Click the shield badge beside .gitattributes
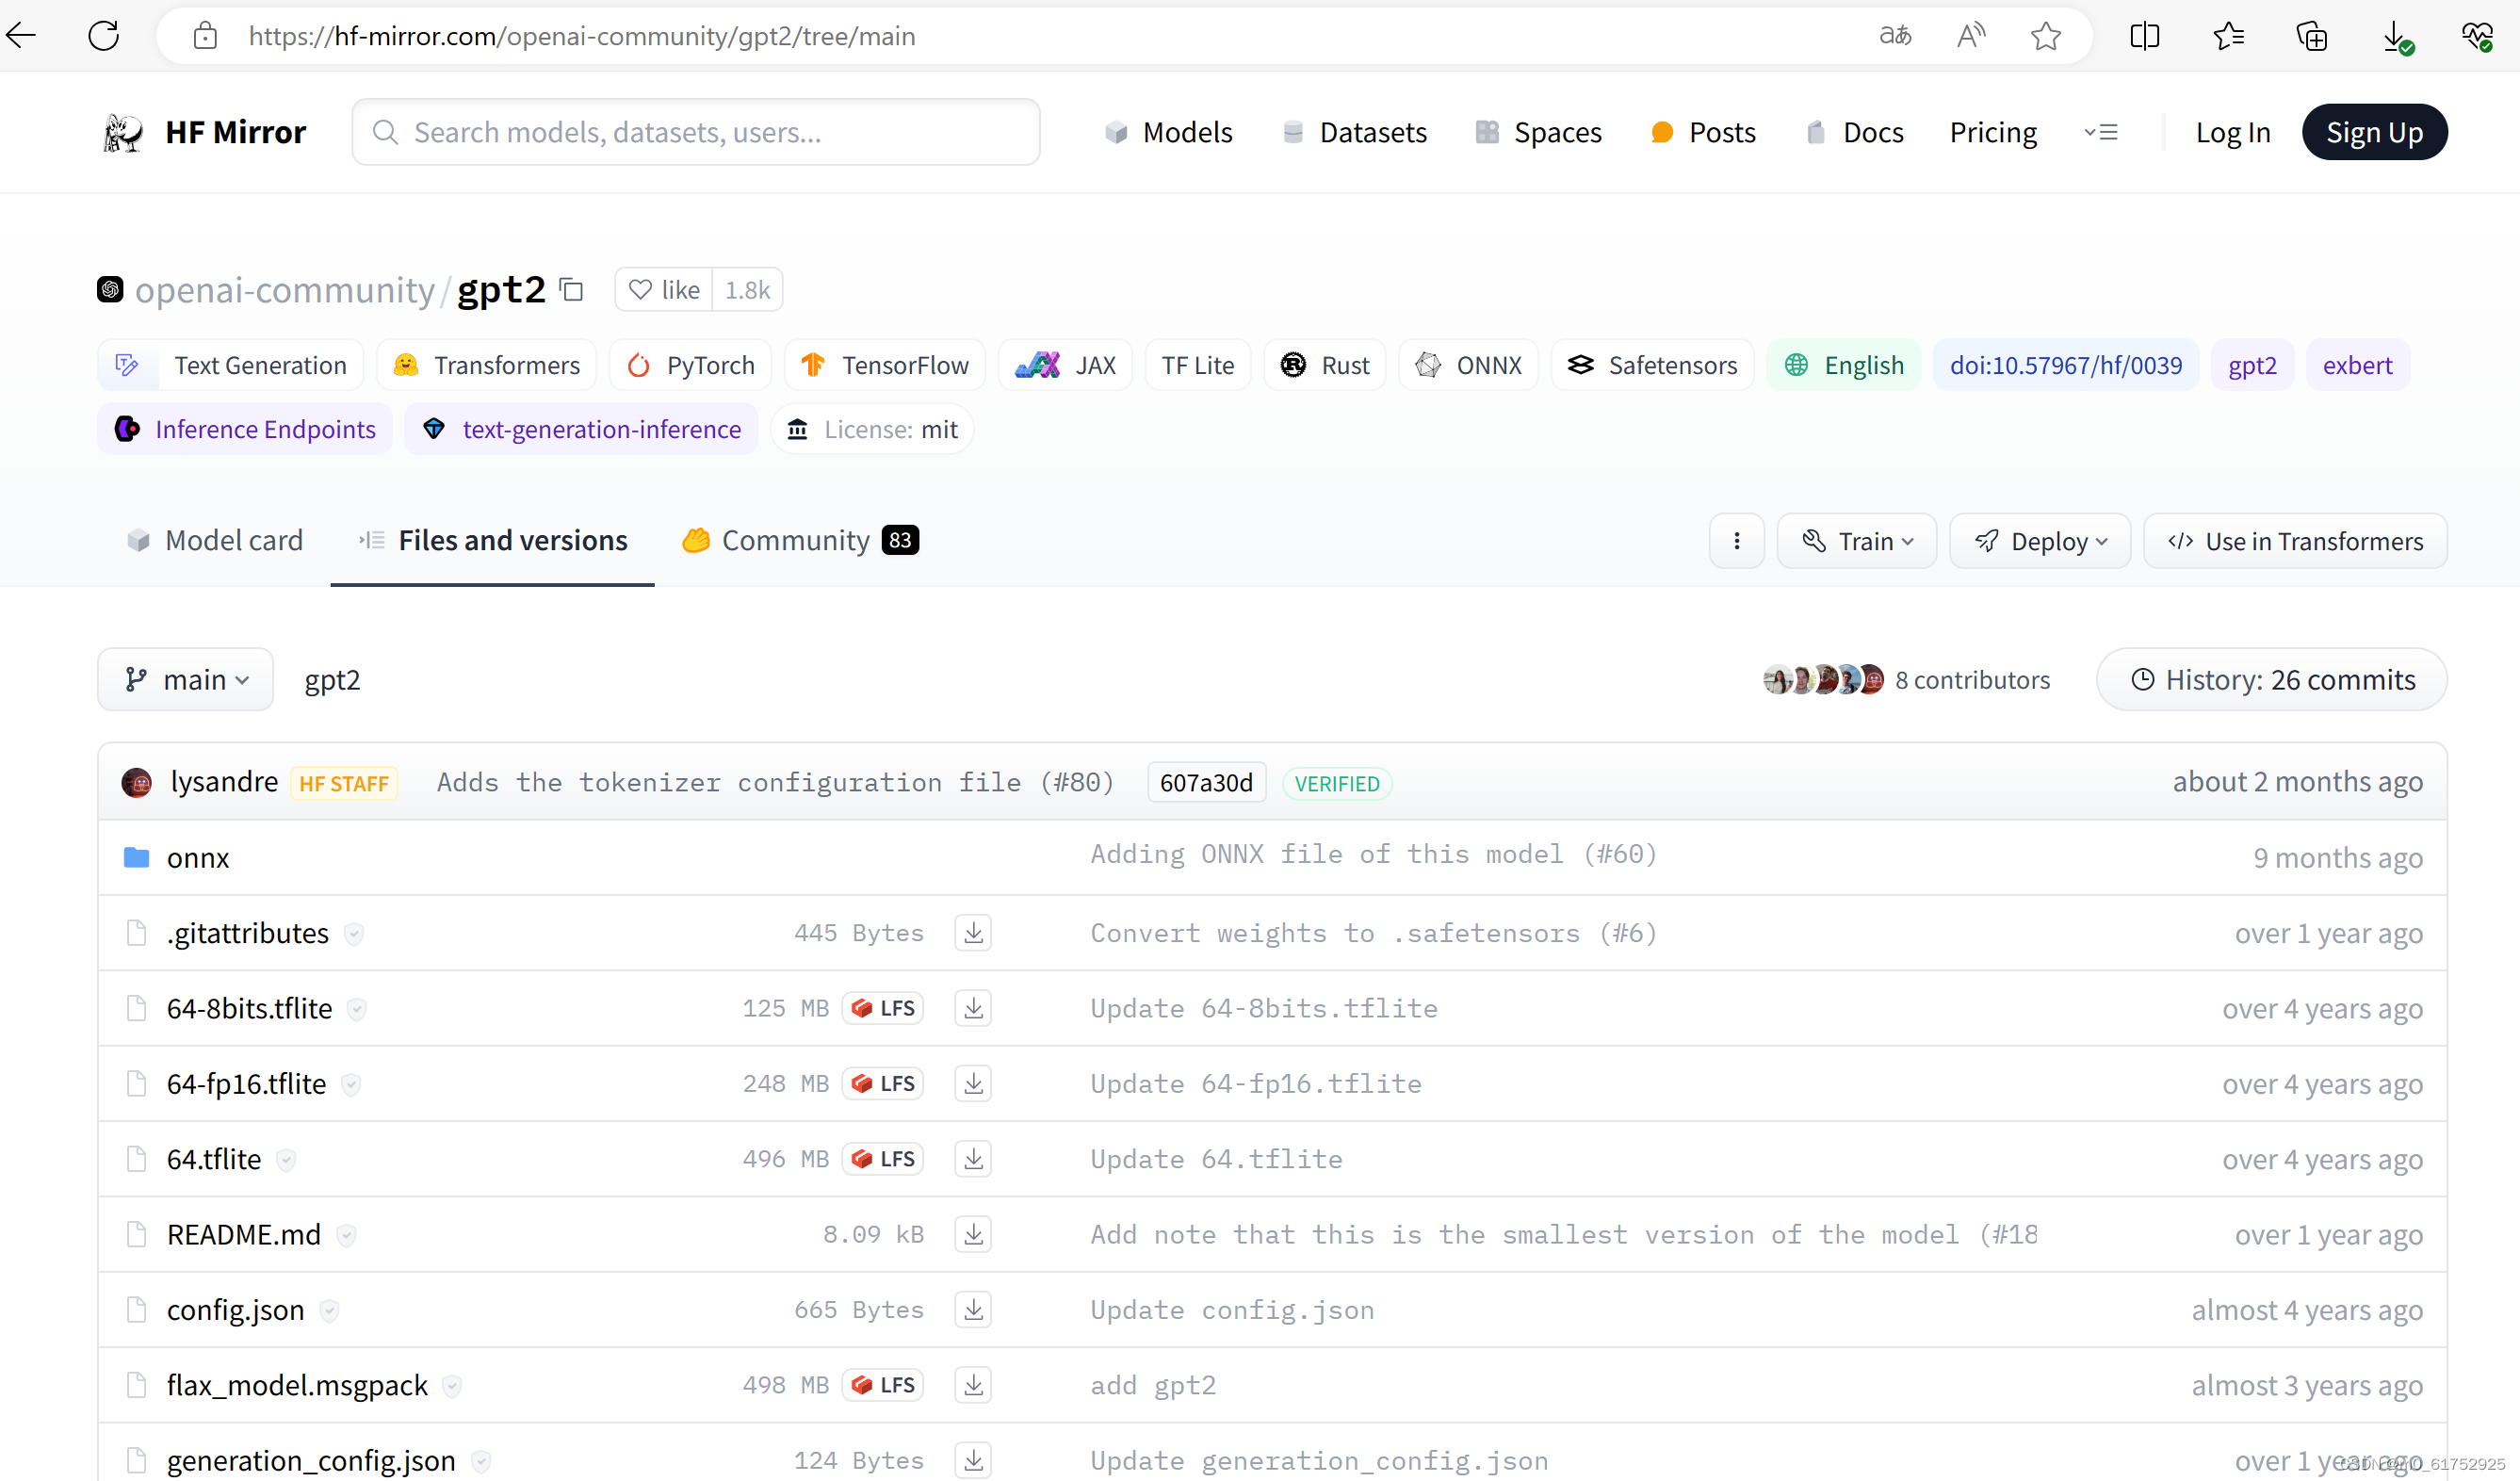This screenshot has width=2520, height=1481. (353, 933)
